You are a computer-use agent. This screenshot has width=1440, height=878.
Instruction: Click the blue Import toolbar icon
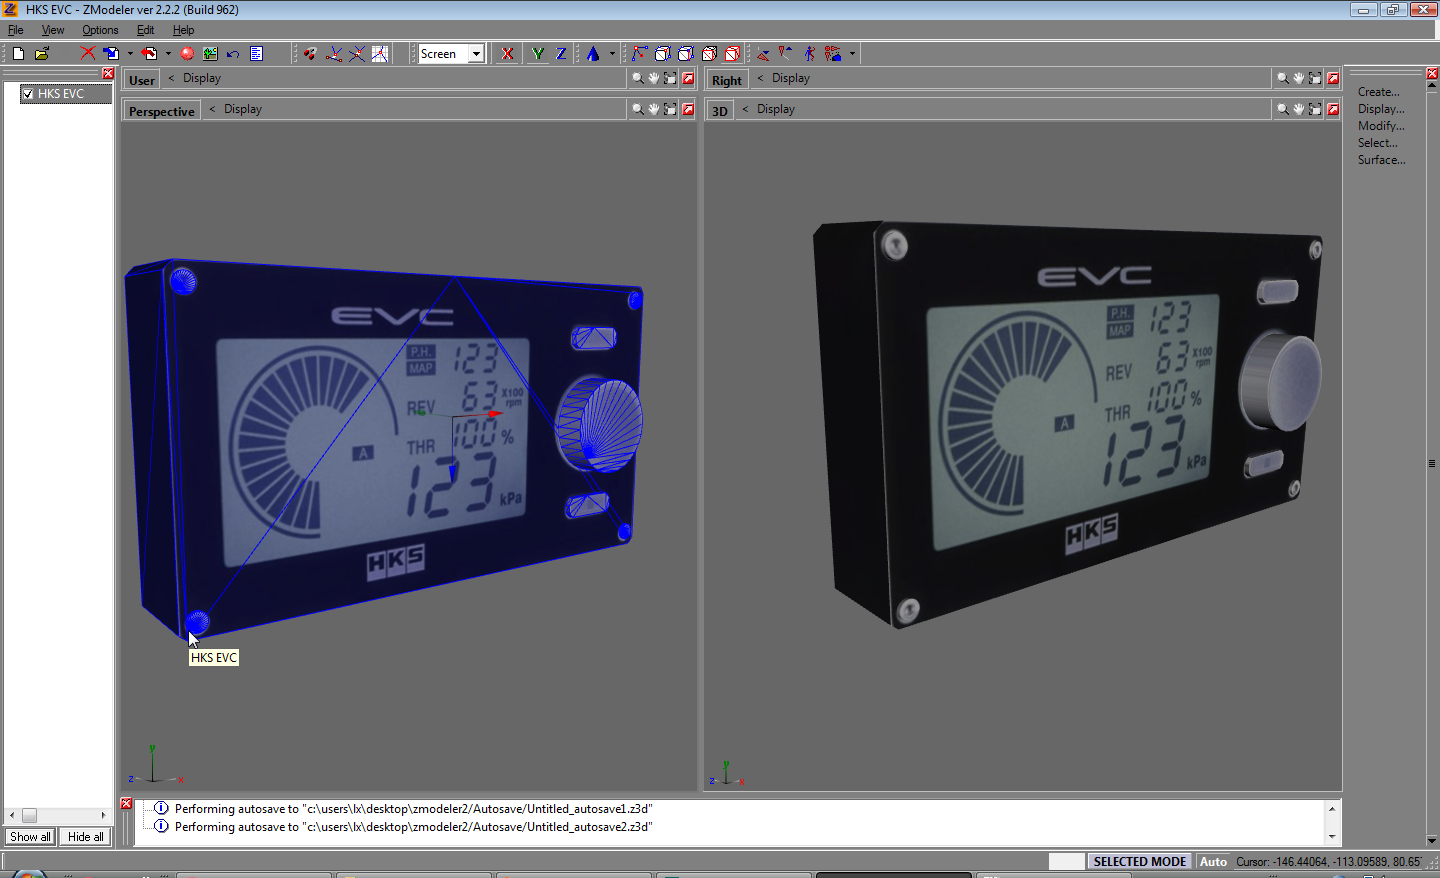pos(111,54)
